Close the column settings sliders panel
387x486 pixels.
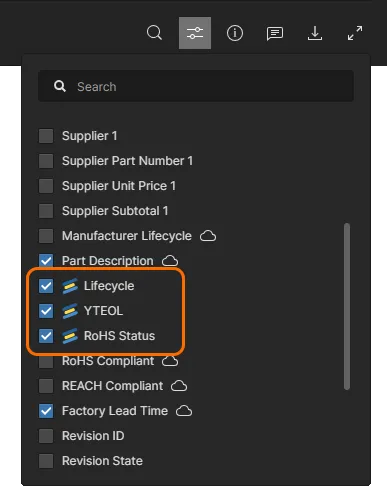(x=195, y=33)
